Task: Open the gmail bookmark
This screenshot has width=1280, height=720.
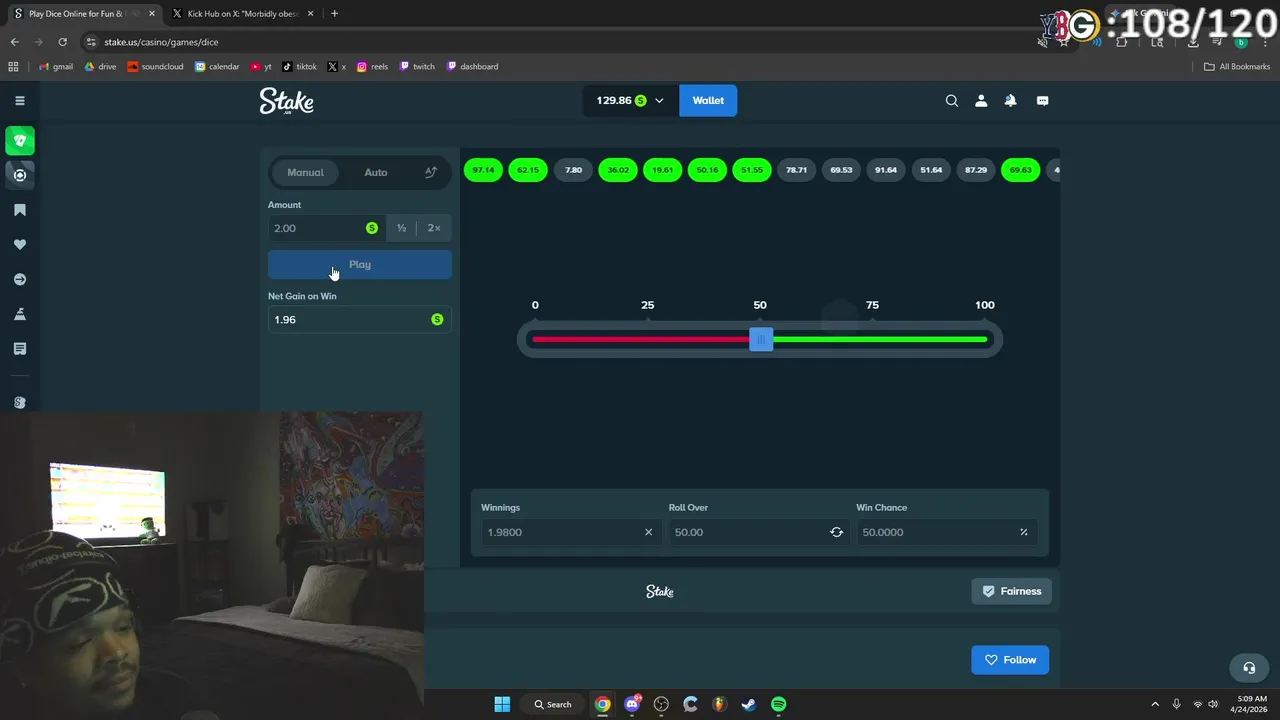Action: point(55,67)
